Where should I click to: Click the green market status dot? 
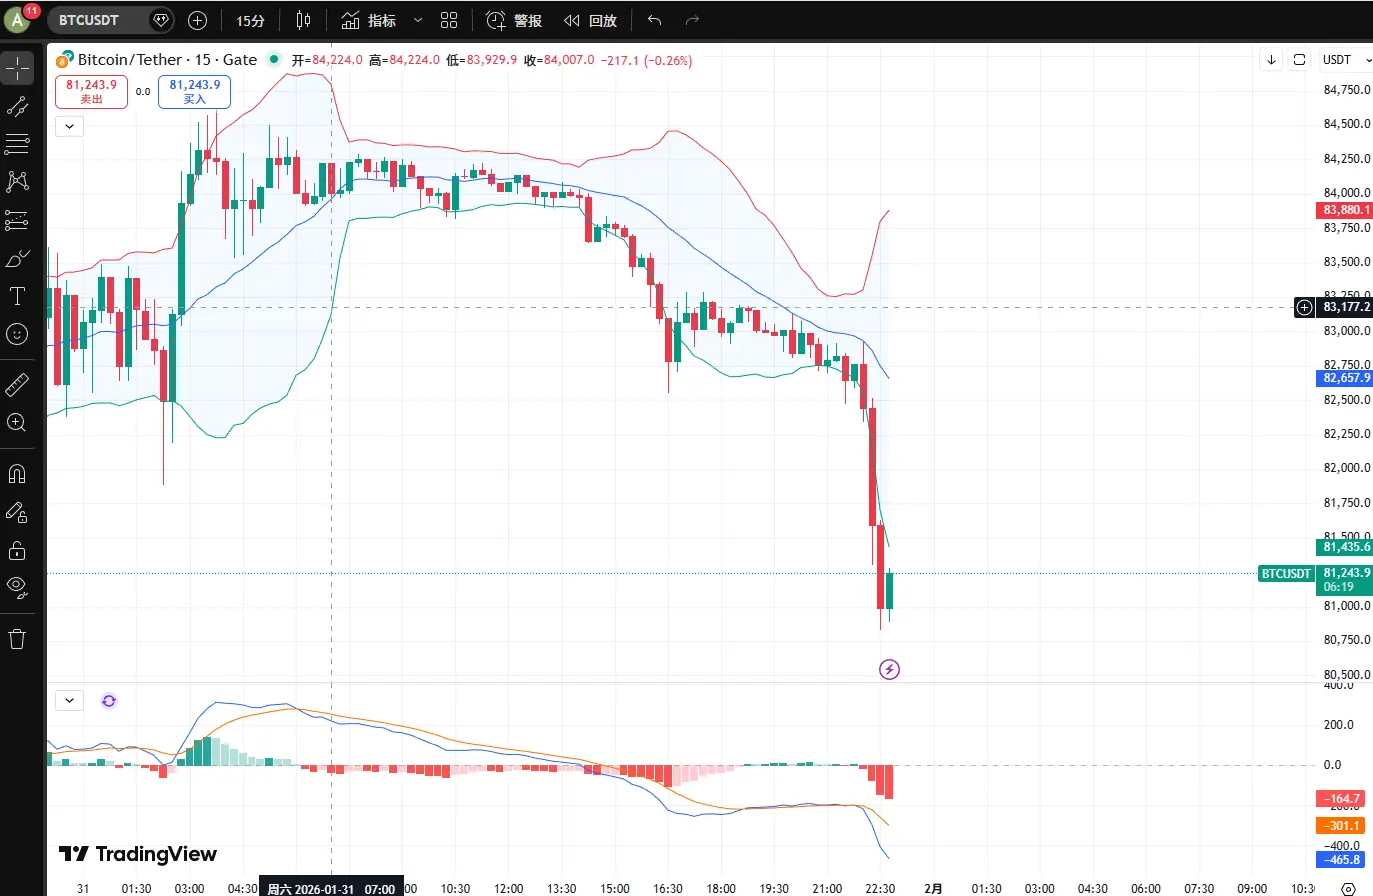coord(274,60)
